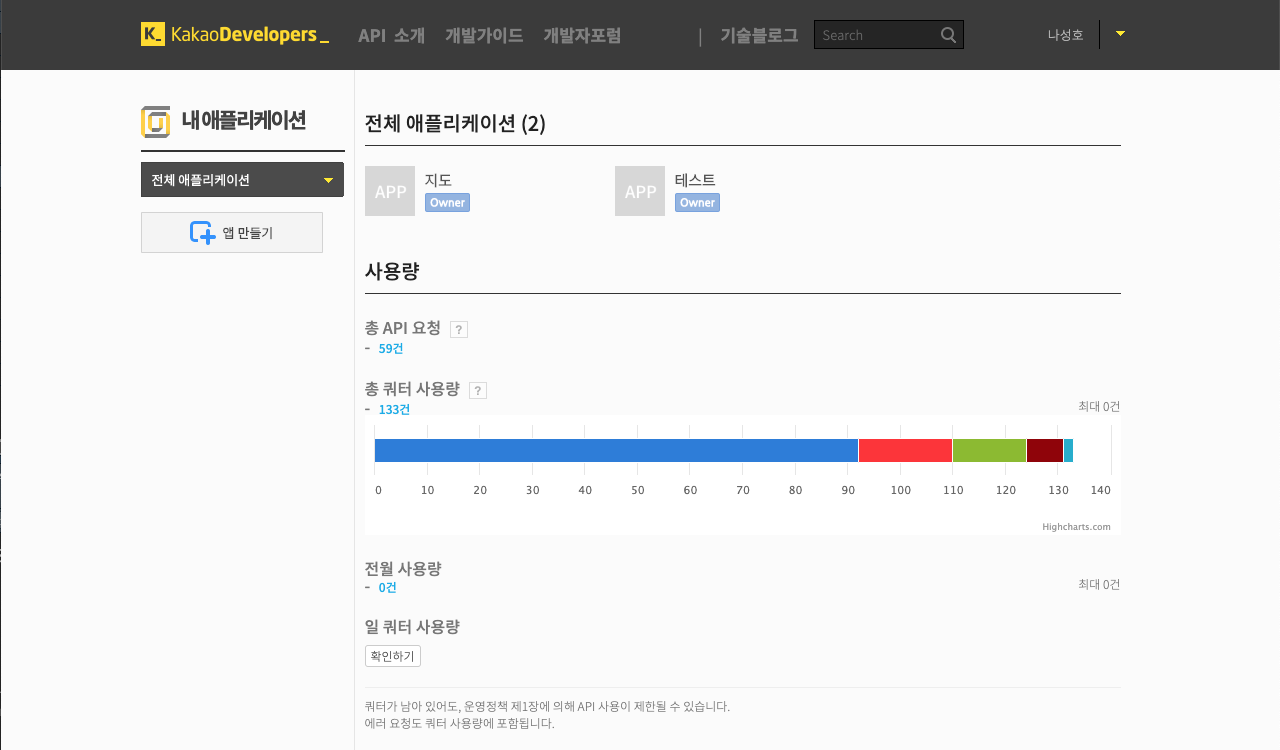The width and height of the screenshot is (1280, 750).
Task: Click the 지도 APP thumbnail icon
Action: click(390, 191)
